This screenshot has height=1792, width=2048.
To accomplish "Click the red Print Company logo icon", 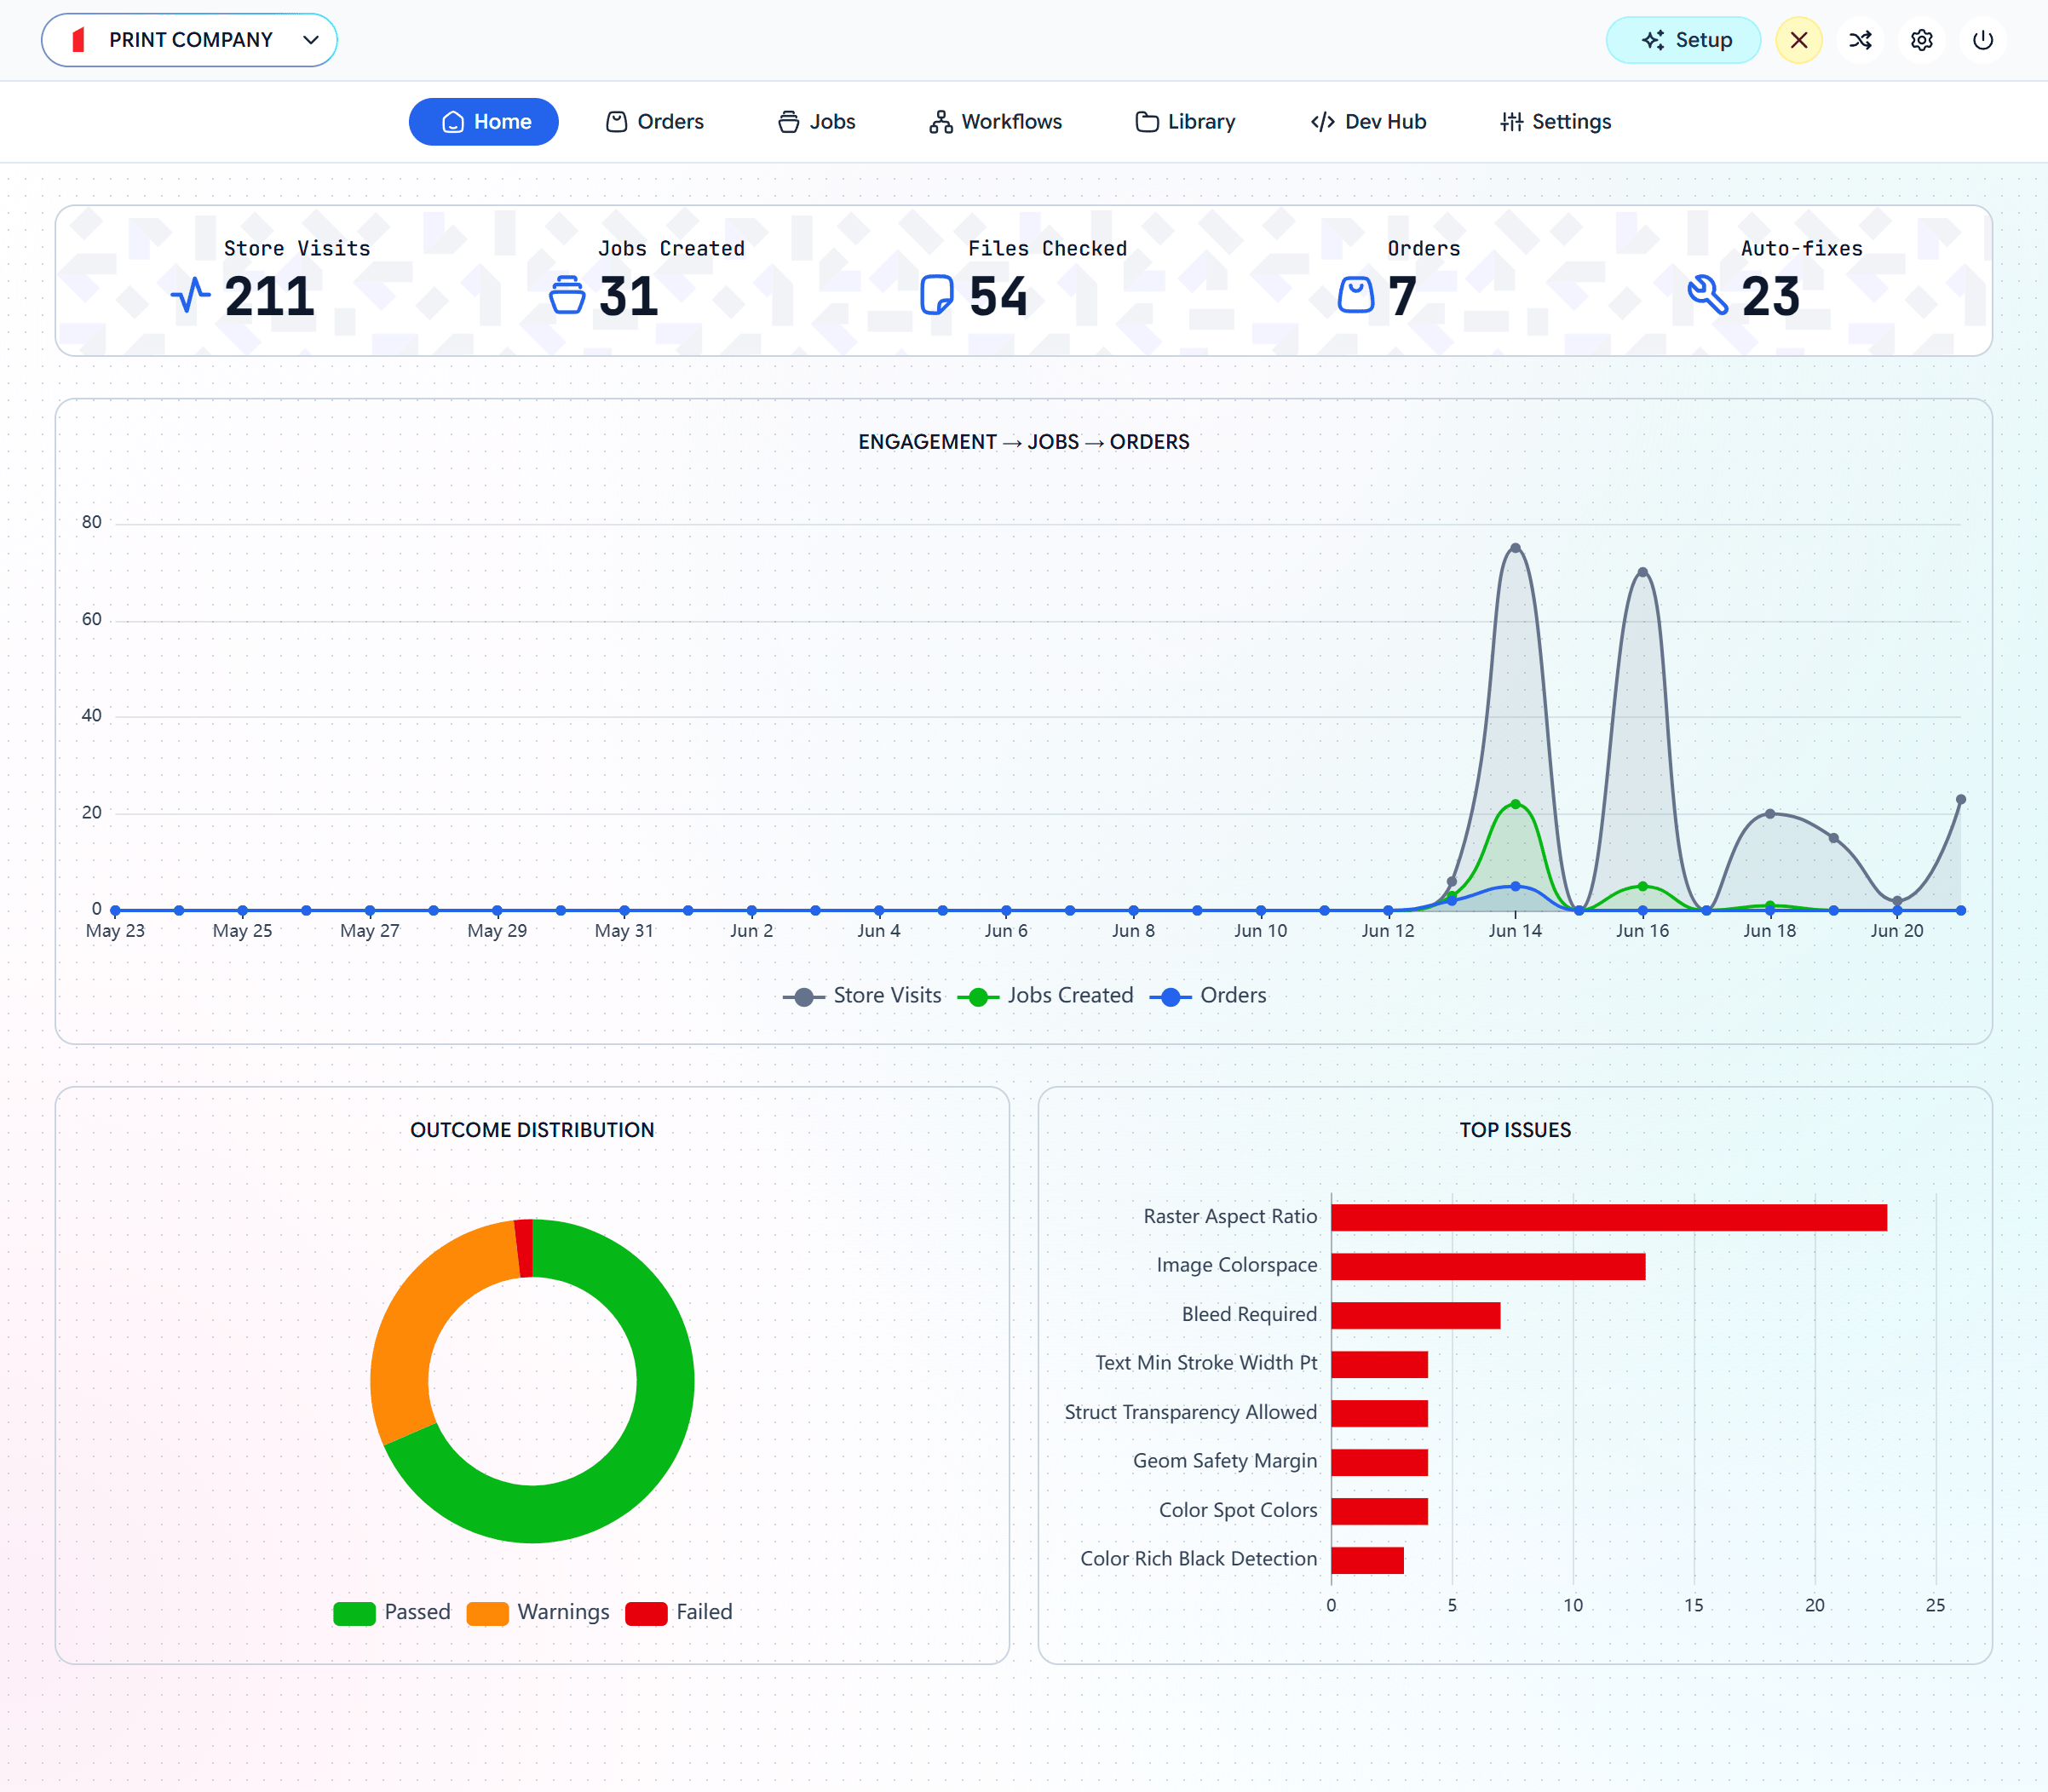I will [x=78, y=40].
